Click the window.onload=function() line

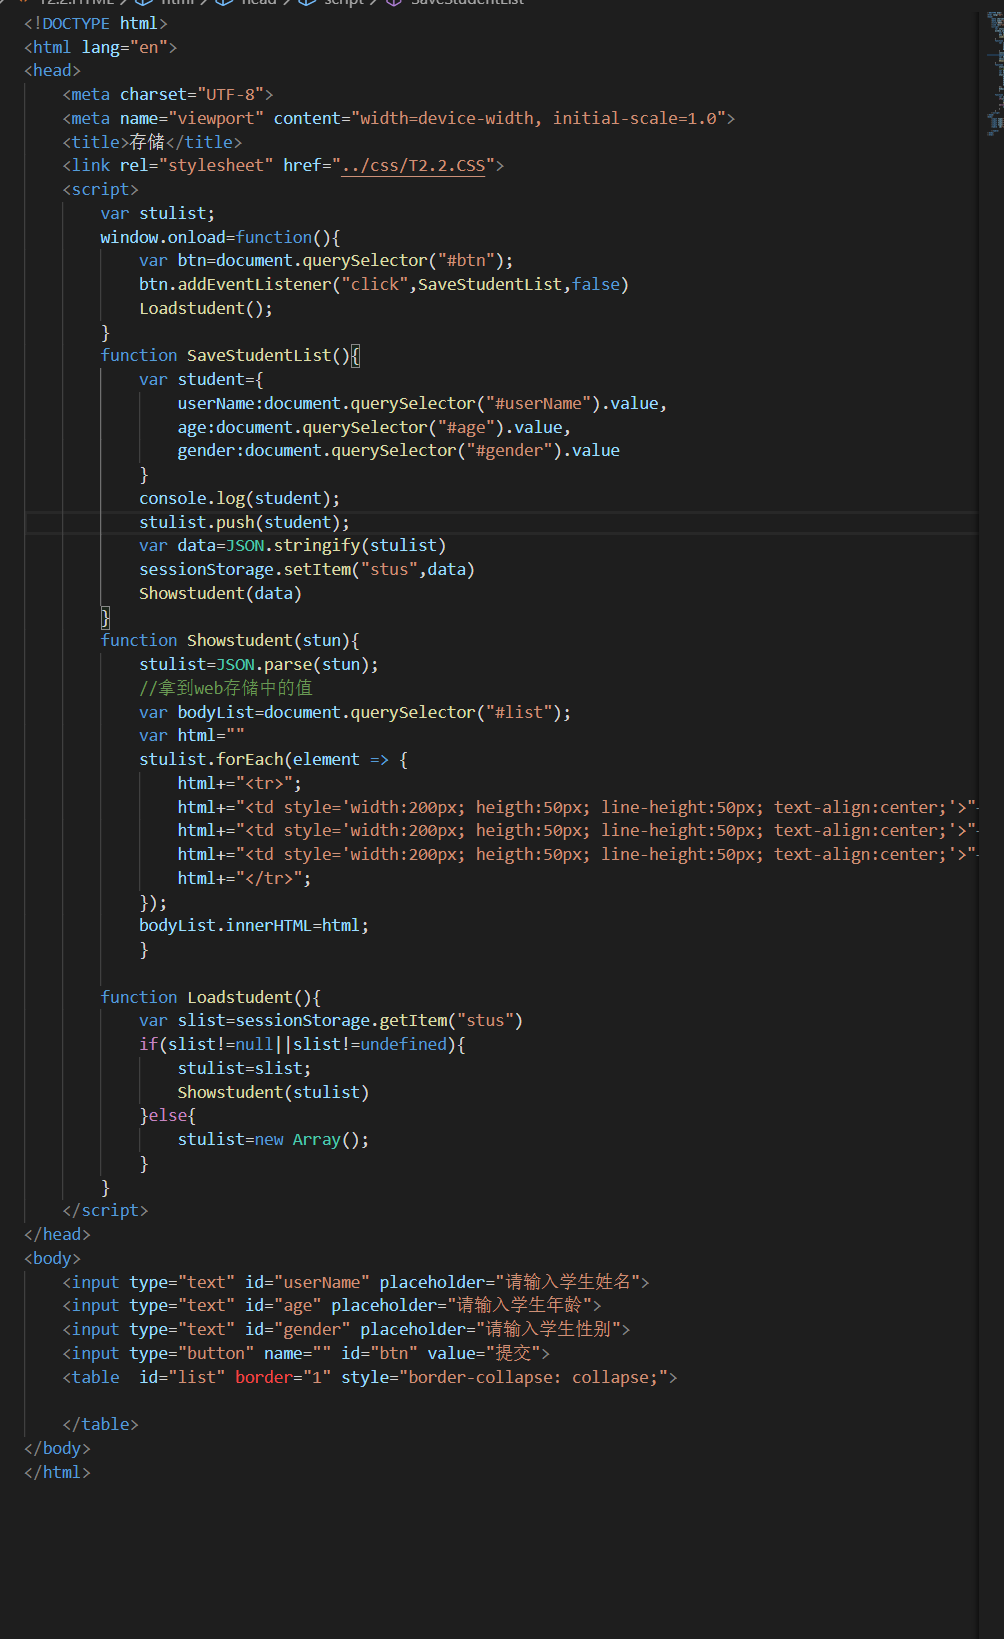(x=220, y=237)
